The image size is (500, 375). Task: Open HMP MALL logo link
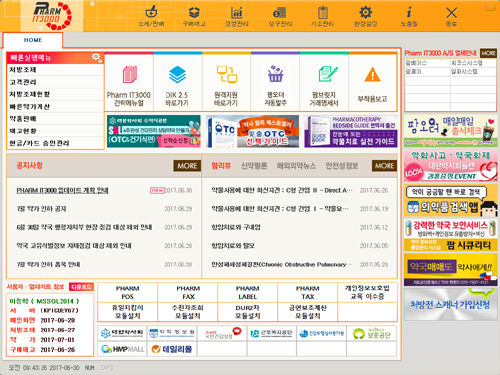pos(122,349)
